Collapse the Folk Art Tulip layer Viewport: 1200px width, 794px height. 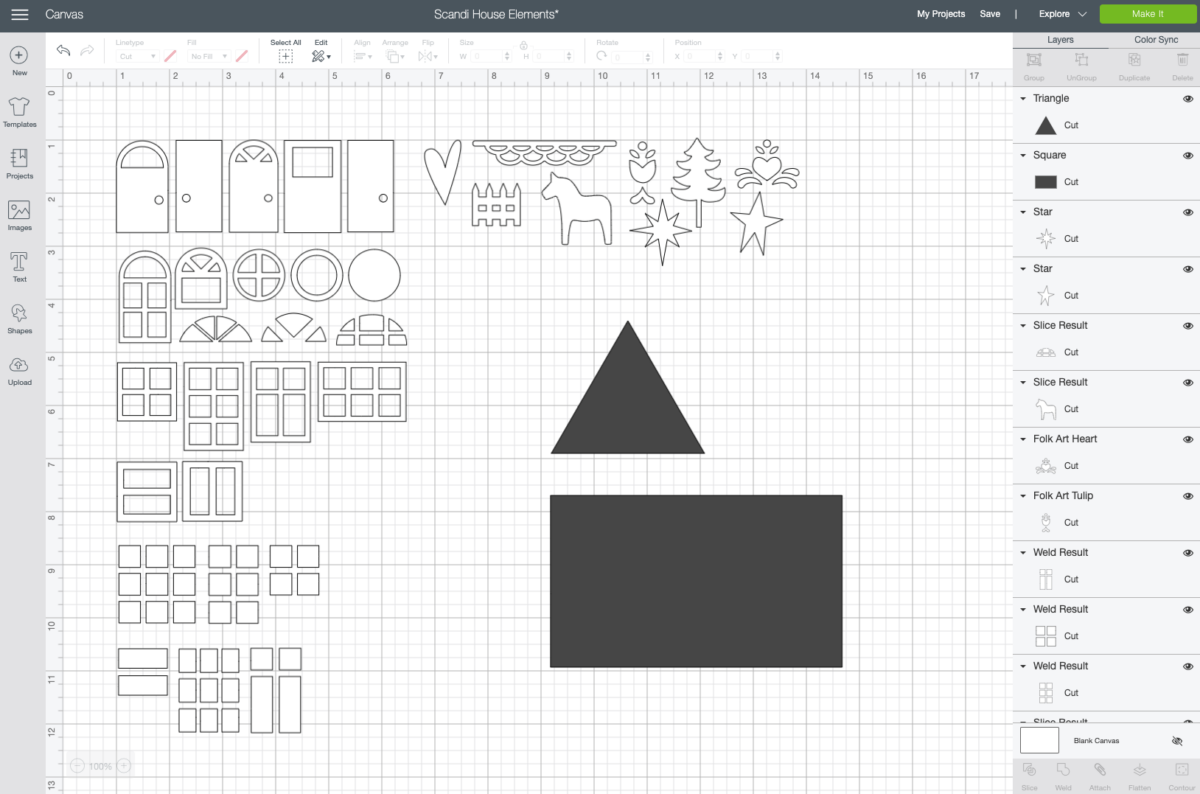point(1023,497)
